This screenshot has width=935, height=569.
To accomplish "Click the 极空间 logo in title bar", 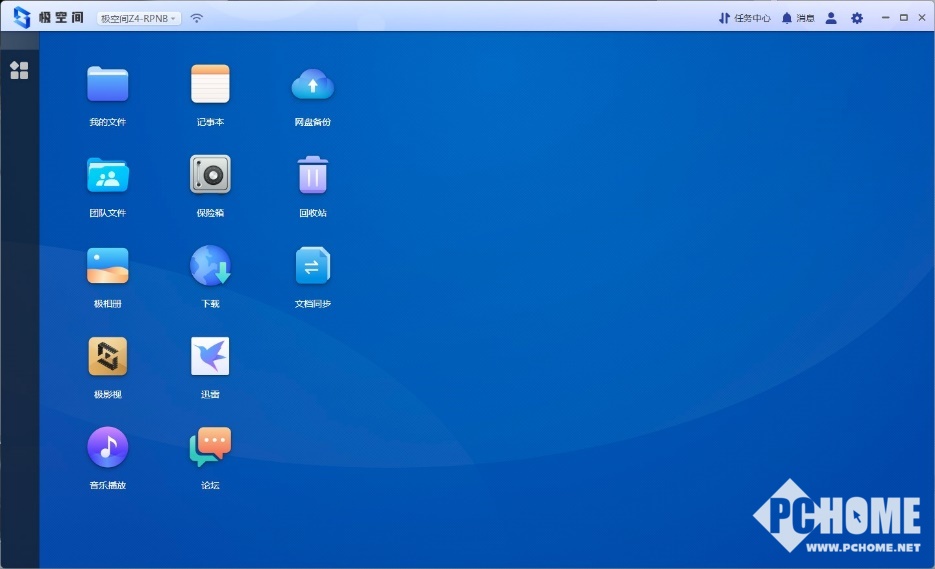I will click(x=49, y=17).
